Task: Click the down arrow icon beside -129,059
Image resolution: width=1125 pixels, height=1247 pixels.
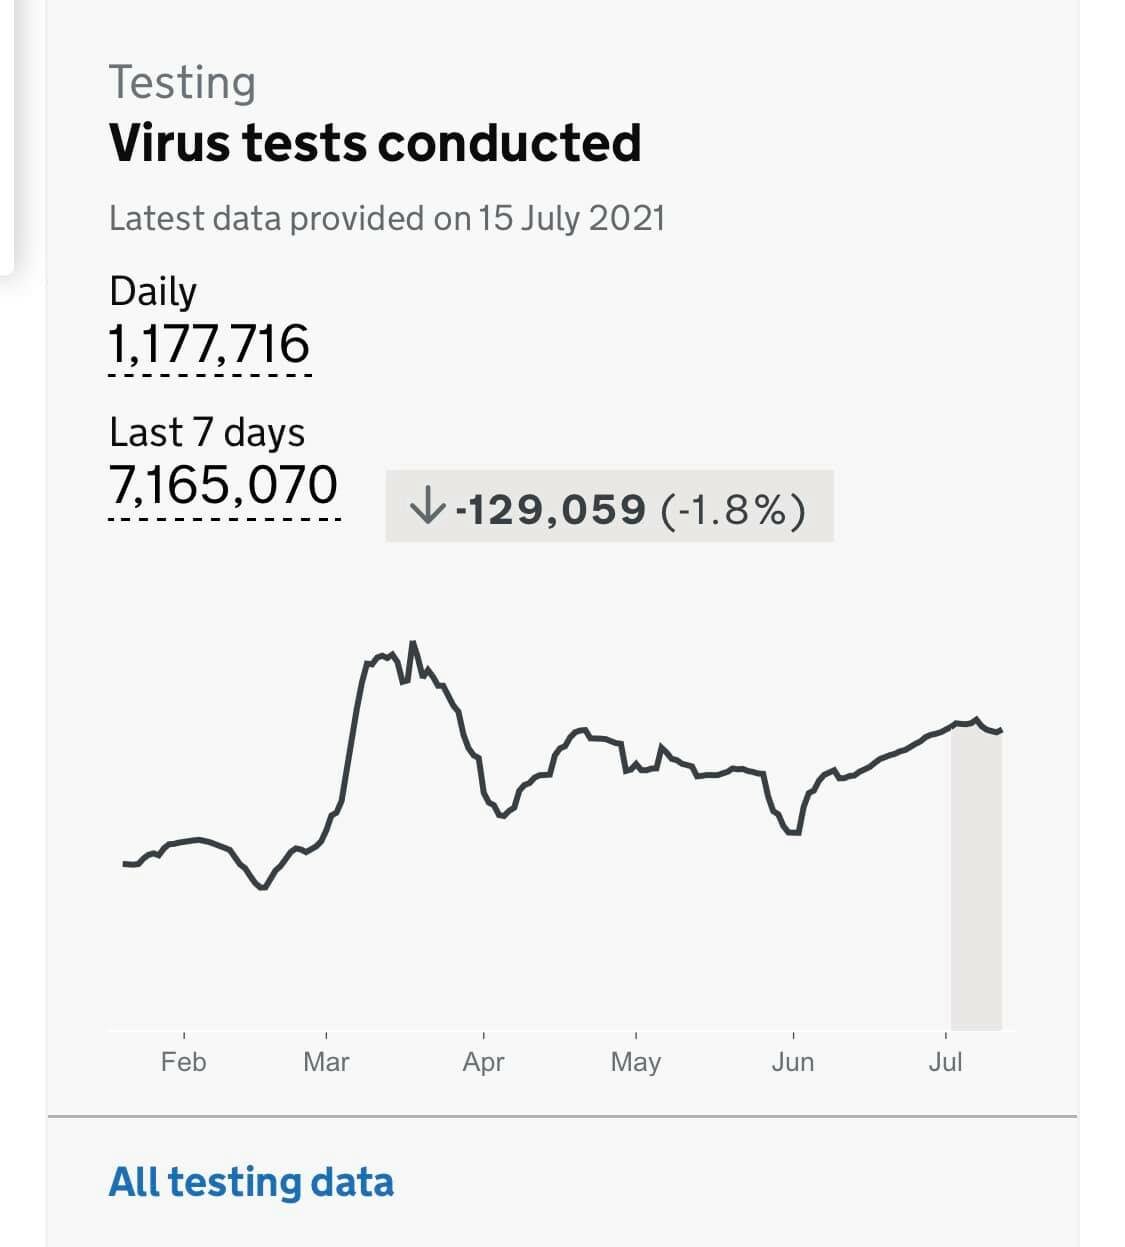Action: click(427, 506)
